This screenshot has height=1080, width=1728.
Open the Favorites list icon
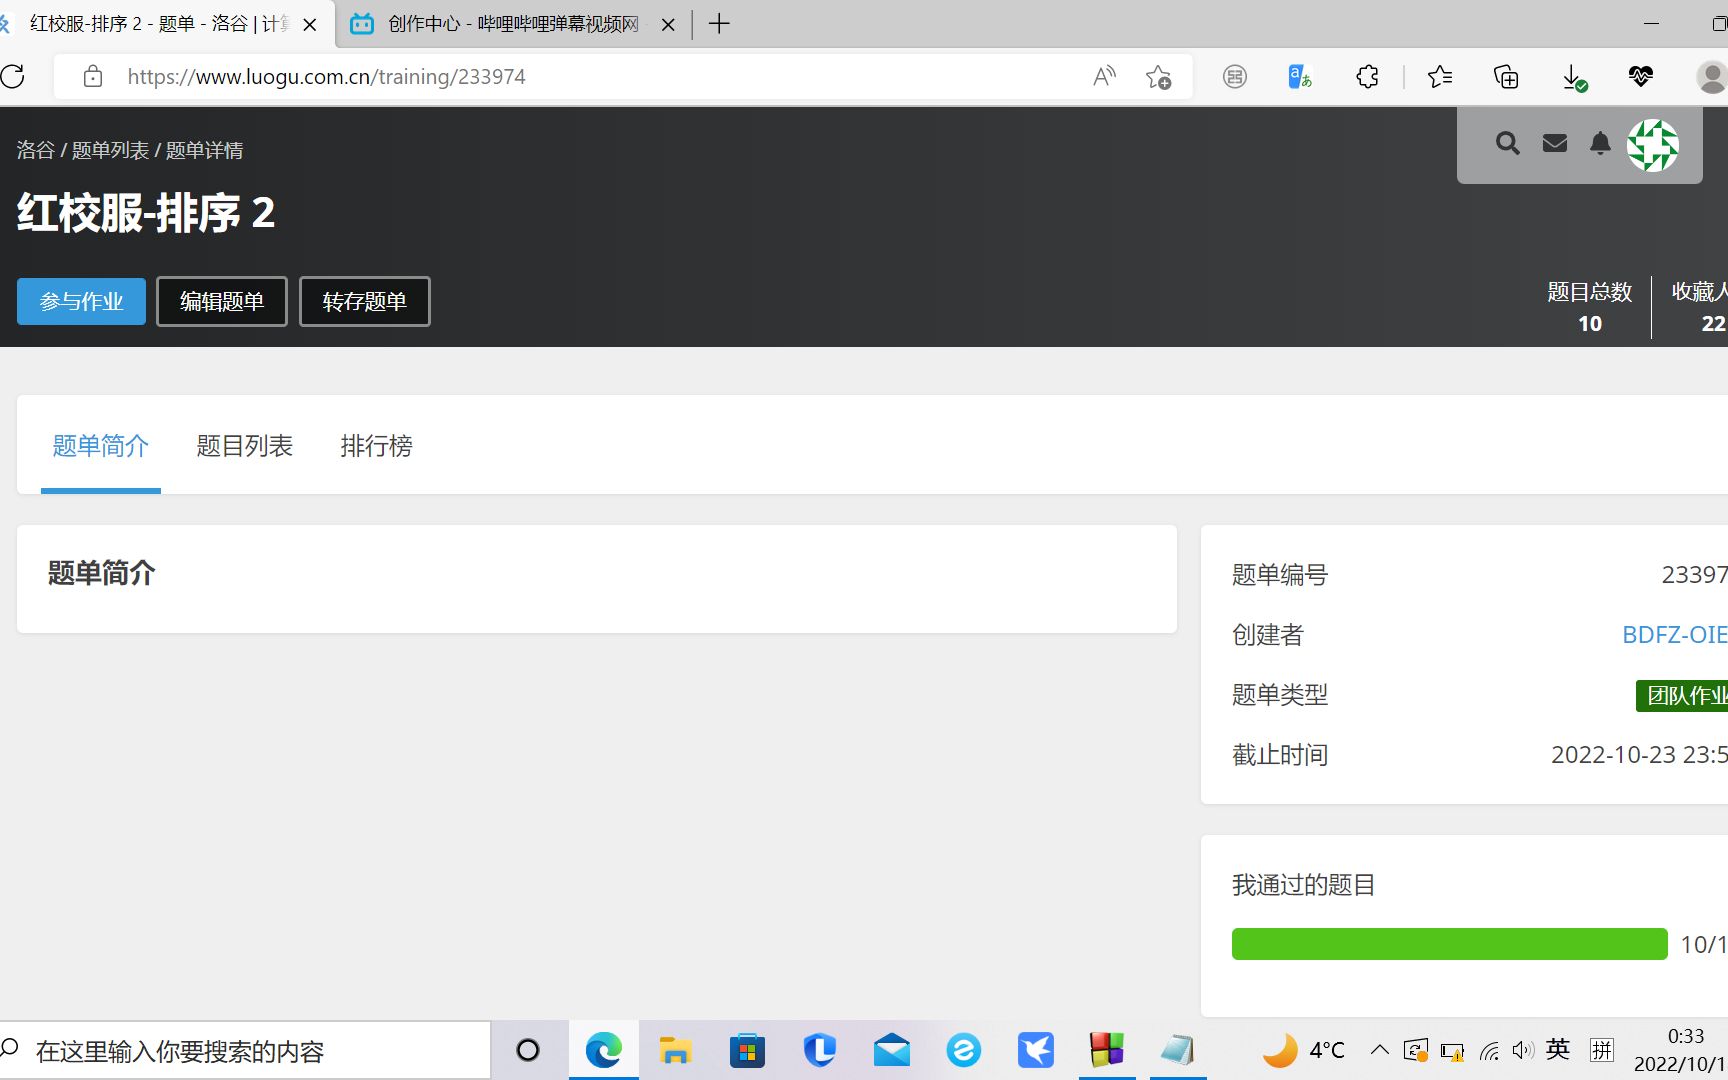click(x=1440, y=76)
